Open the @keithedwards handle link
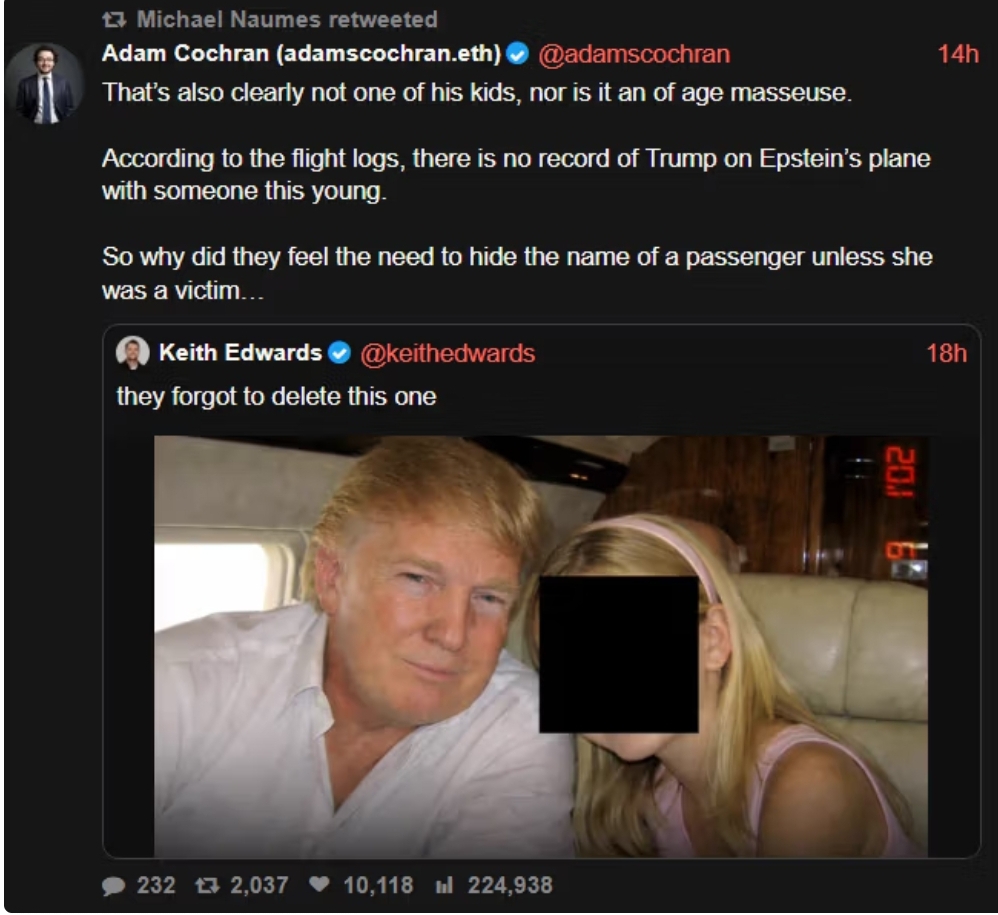998x915 pixels. coord(447,353)
